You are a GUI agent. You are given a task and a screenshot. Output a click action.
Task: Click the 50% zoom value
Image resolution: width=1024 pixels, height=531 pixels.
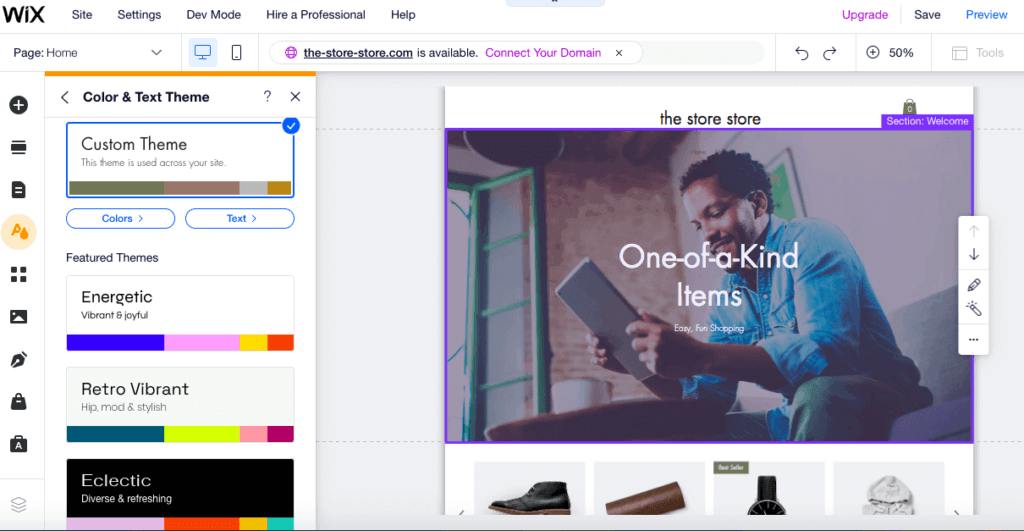click(x=901, y=53)
